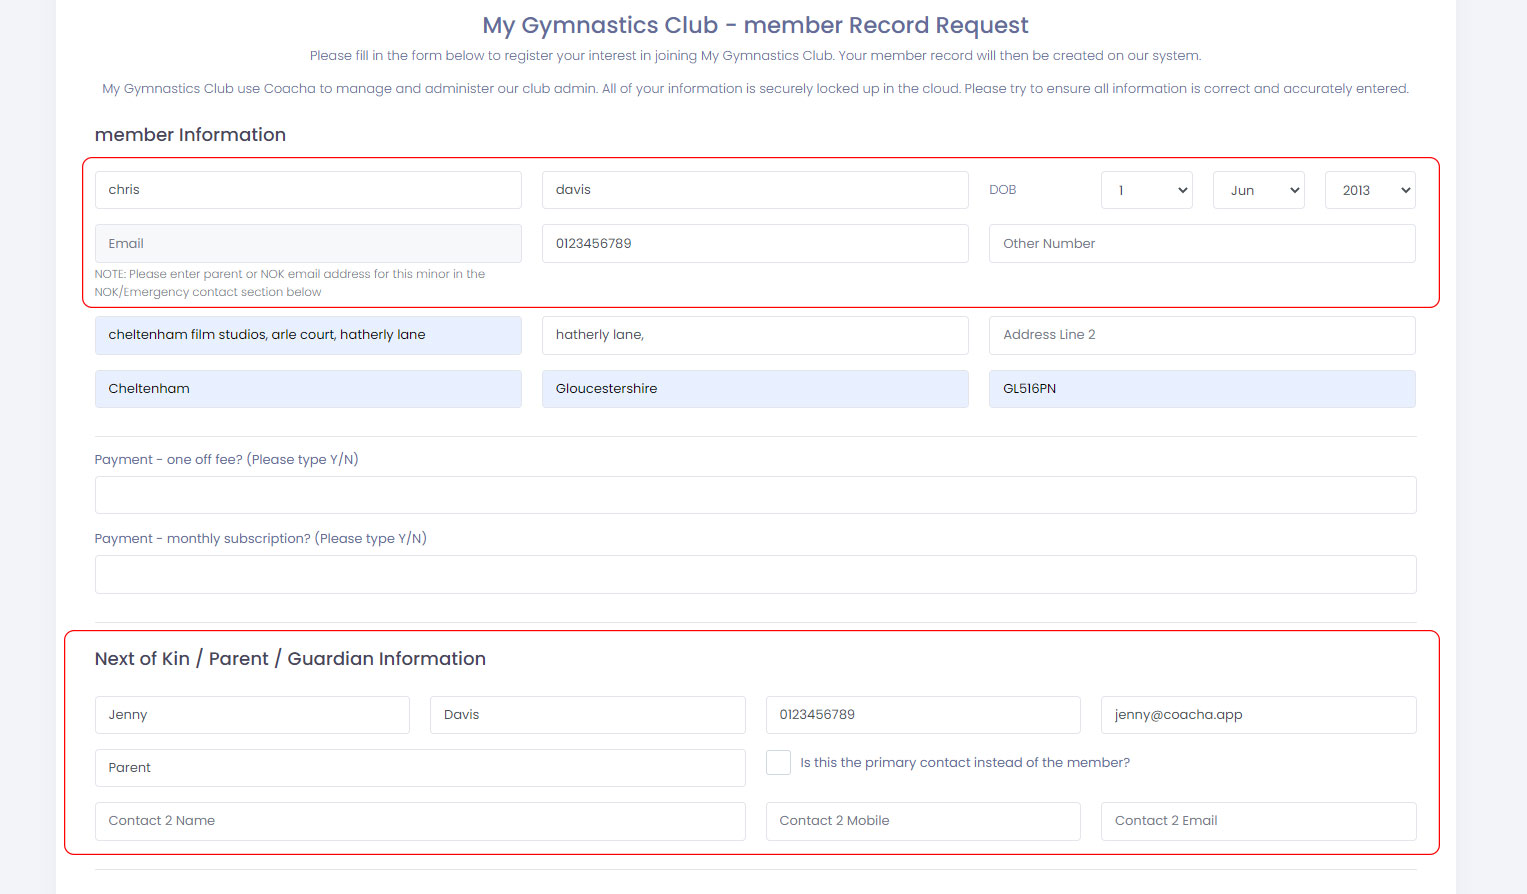Image resolution: width=1527 pixels, height=894 pixels.
Task: Click the cheltenham film studios address field
Action: [308, 335]
